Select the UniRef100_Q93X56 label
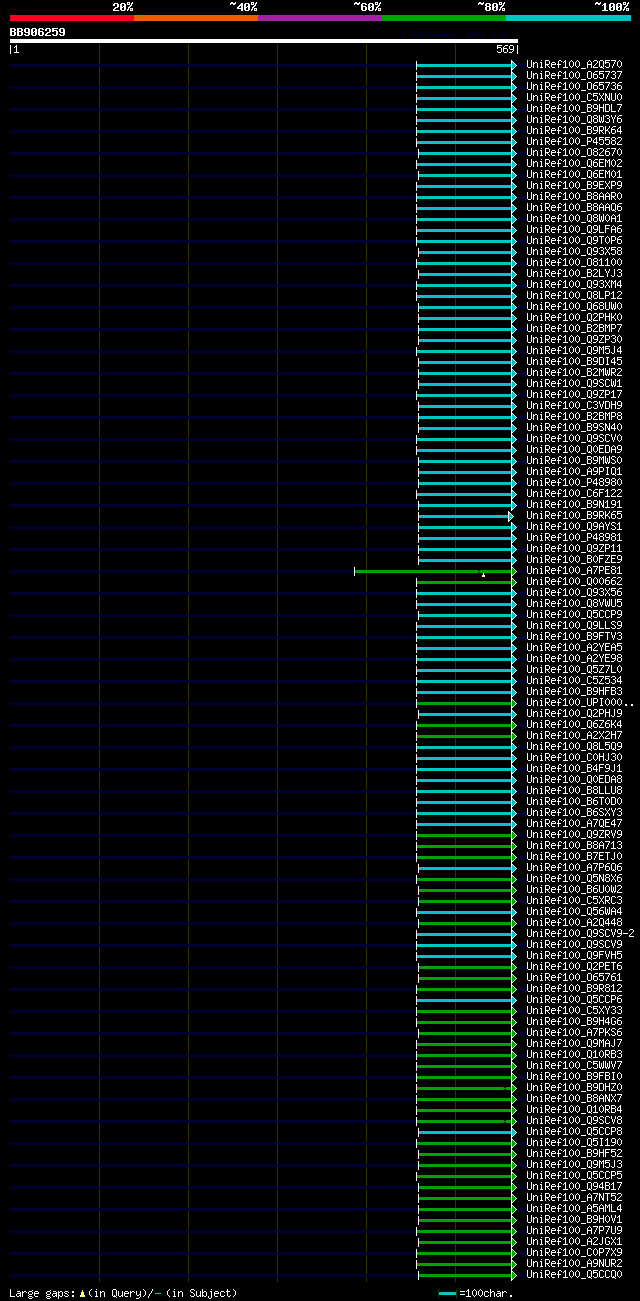 574,592
